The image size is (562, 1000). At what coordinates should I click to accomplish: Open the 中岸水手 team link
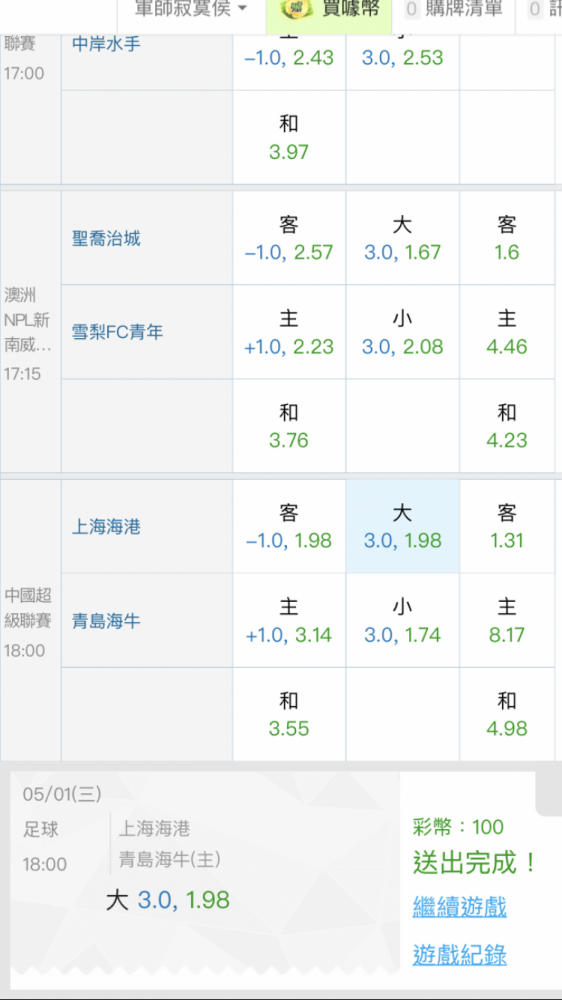pyautogui.click(x=106, y=45)
